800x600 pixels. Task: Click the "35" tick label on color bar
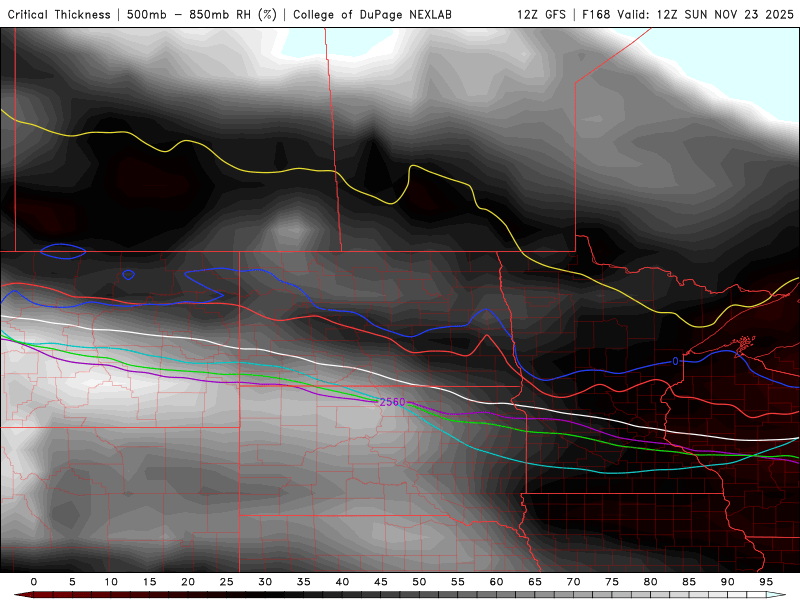coord(304,582)
